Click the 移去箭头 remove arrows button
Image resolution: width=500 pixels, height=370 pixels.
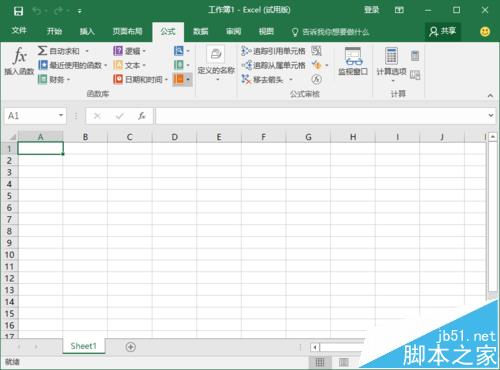tap(263, 79)
